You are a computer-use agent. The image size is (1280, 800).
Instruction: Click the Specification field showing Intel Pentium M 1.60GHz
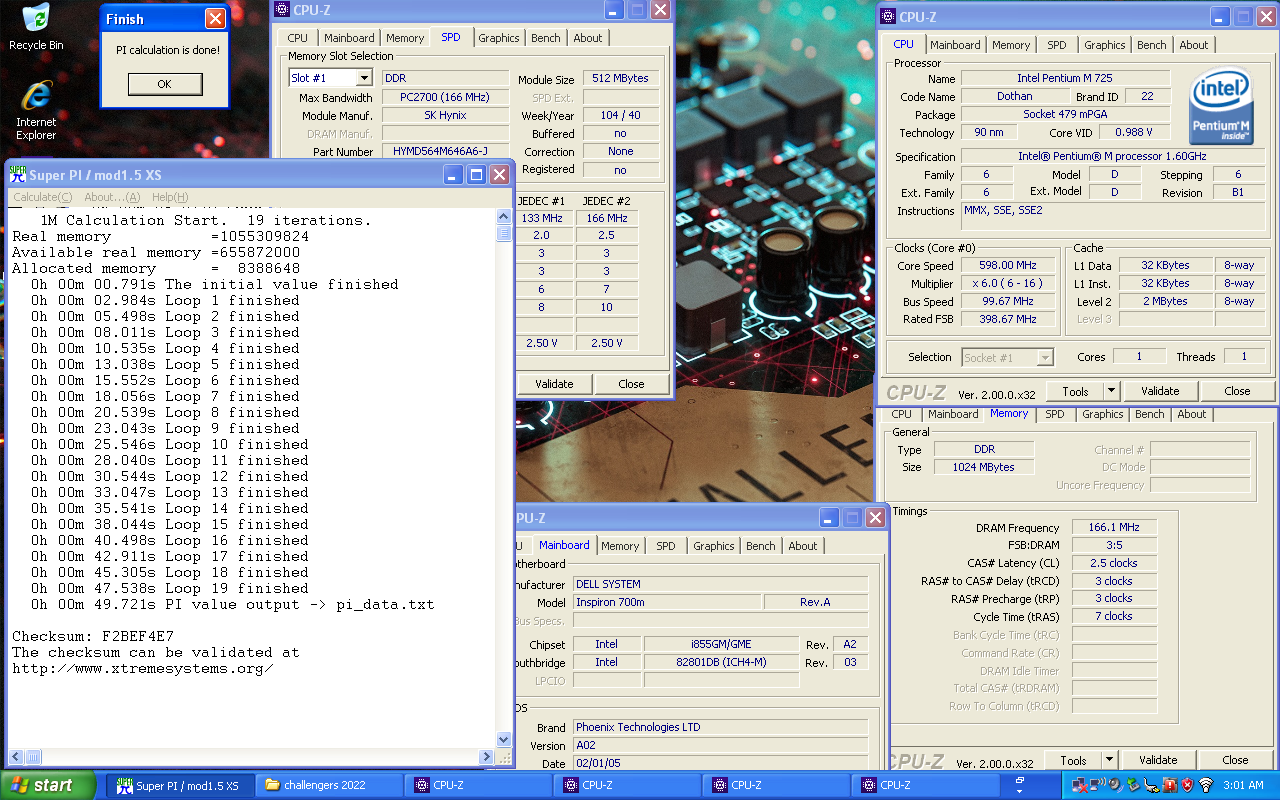coord(1115,156)
